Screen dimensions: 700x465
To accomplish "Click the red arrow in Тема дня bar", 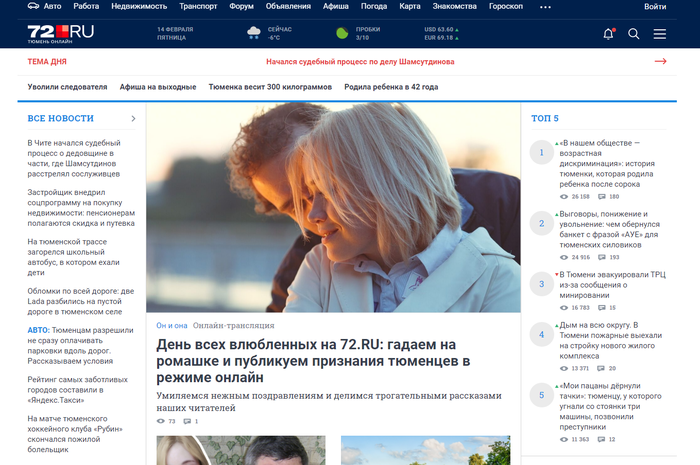I will pos(660,61).
